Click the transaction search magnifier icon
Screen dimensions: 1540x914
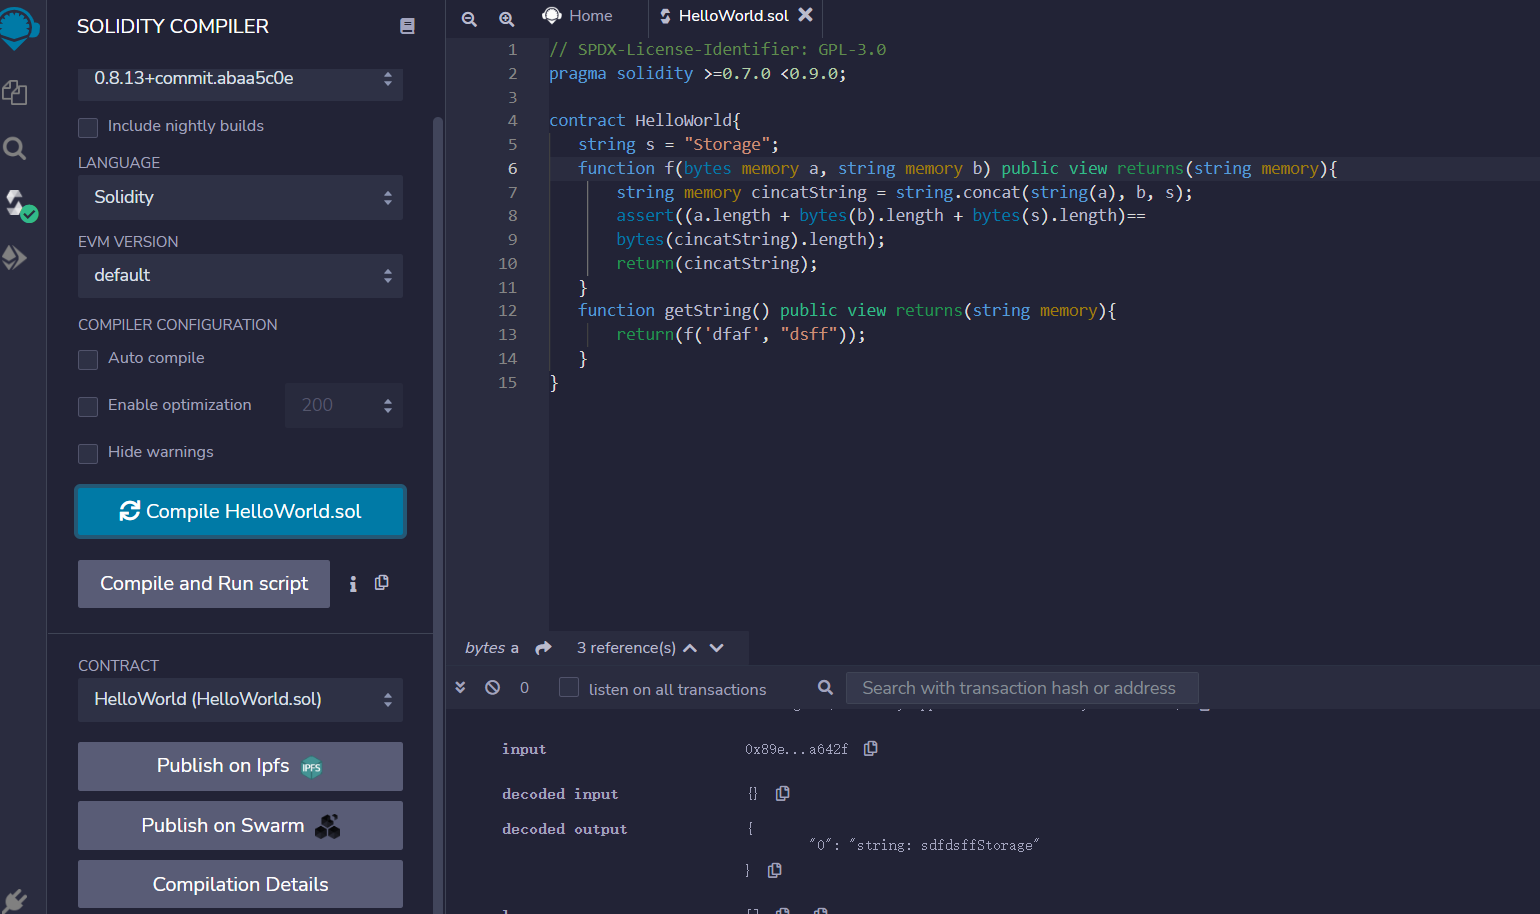point(825,687)
